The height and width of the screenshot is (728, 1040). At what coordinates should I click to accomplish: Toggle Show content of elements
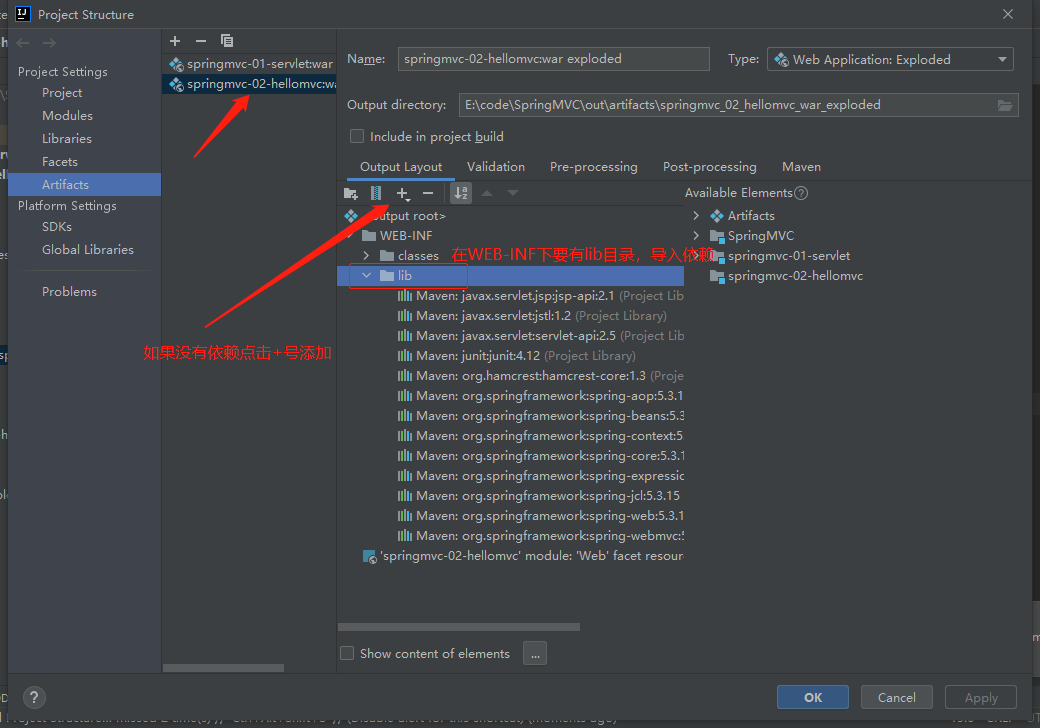347,654
